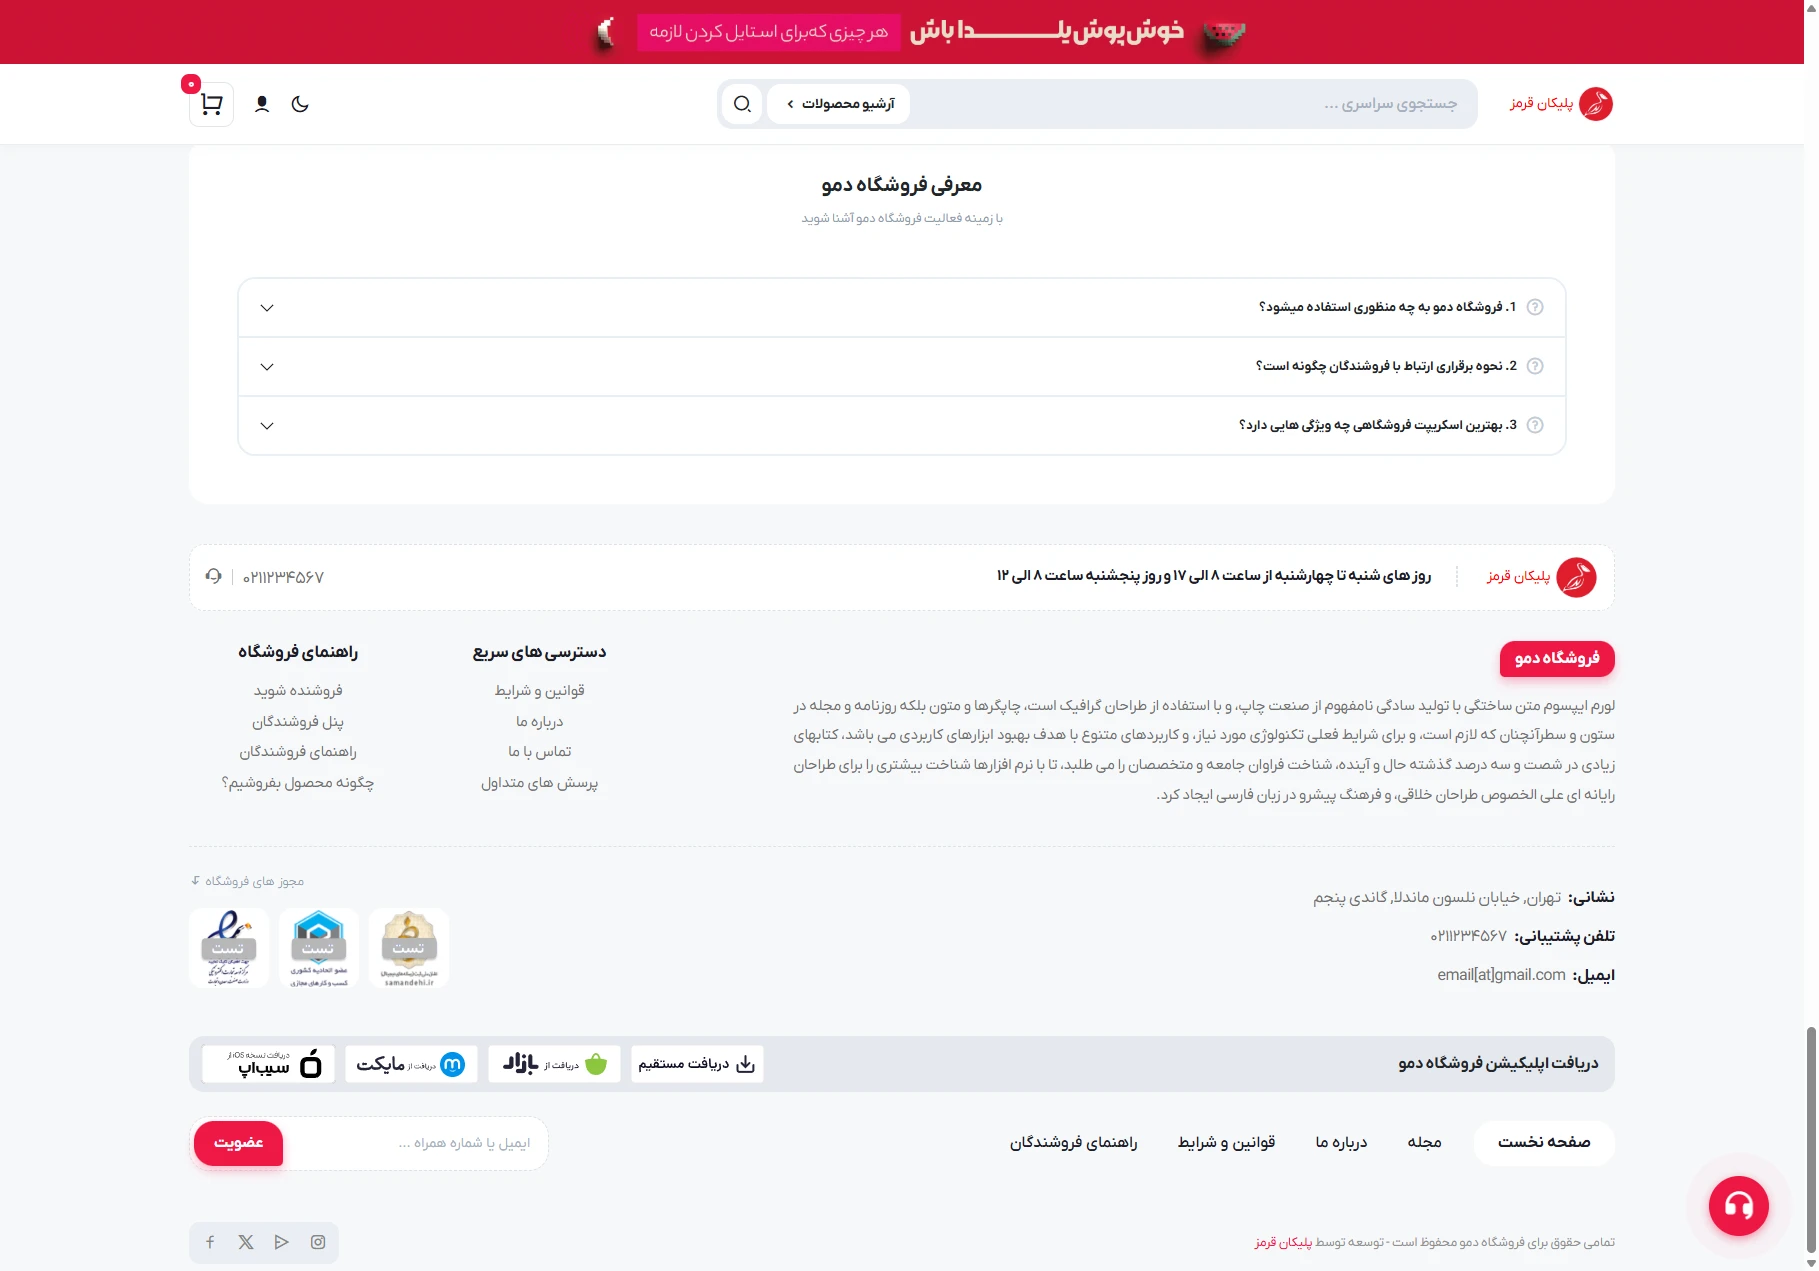The width and height of the screenshot is (1819, 1271).
Task: Click the search magnifier icon
Action: 742,104
